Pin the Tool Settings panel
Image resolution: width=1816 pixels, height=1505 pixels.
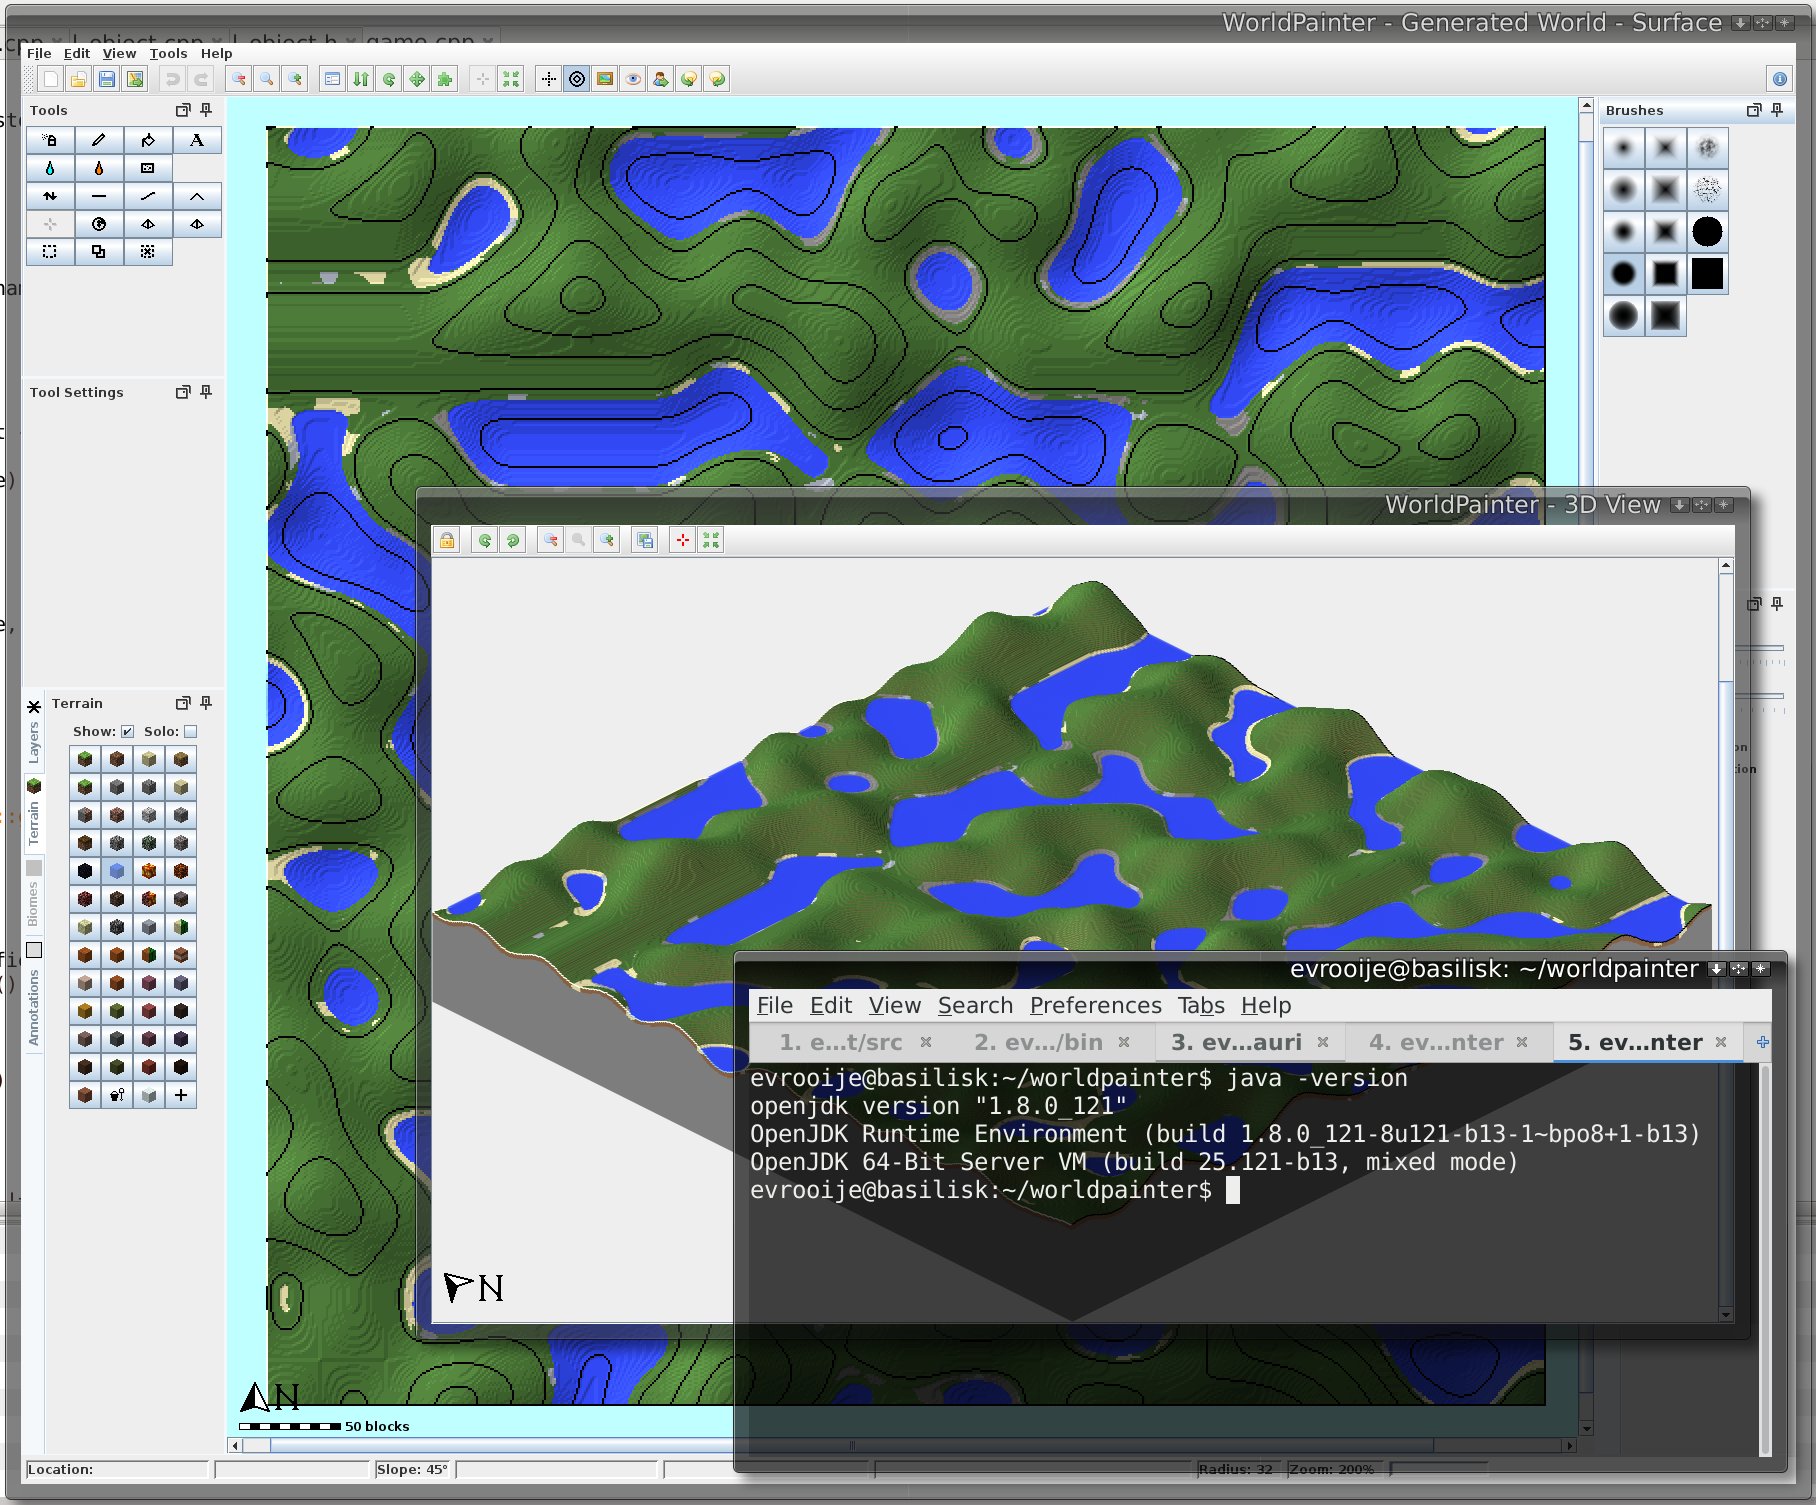pos(206,392)
